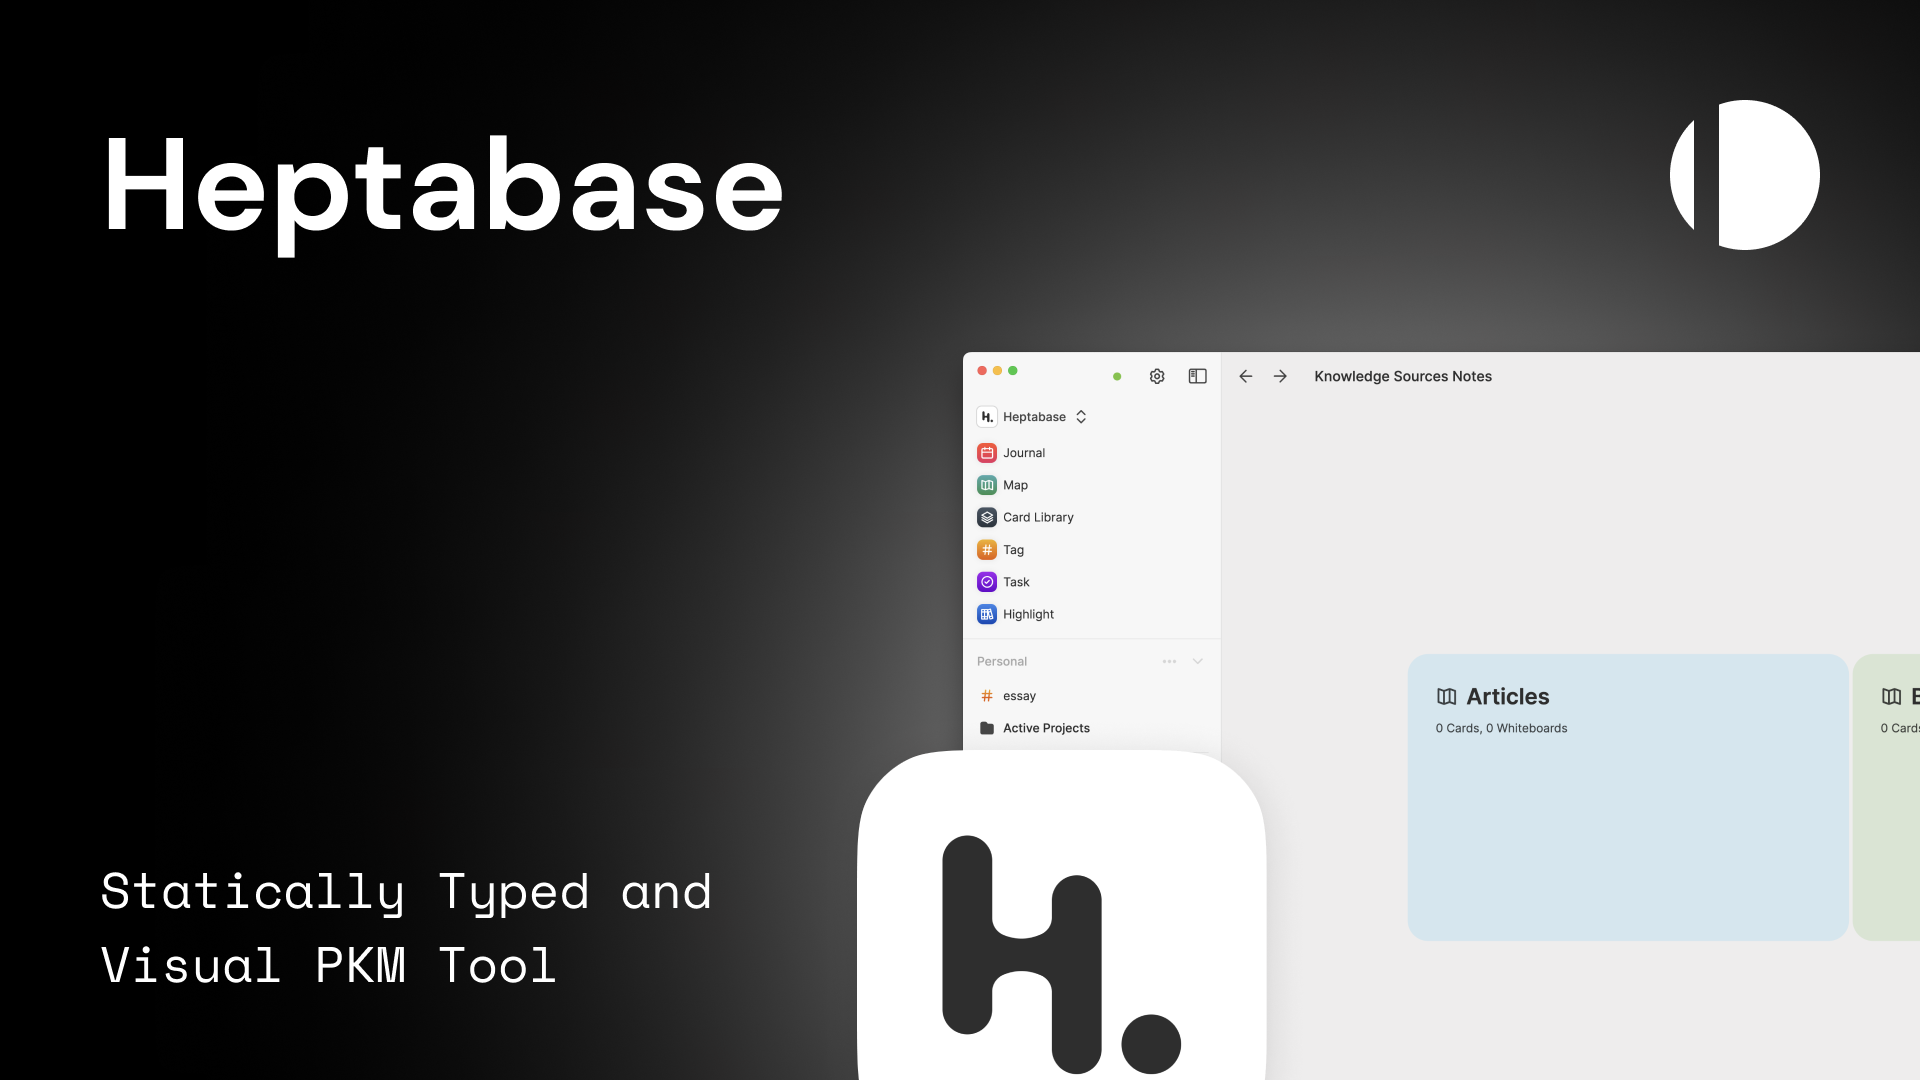Toggle the sidebar panel icon
This screenshot has width=1920, height=1080.
1197,376
